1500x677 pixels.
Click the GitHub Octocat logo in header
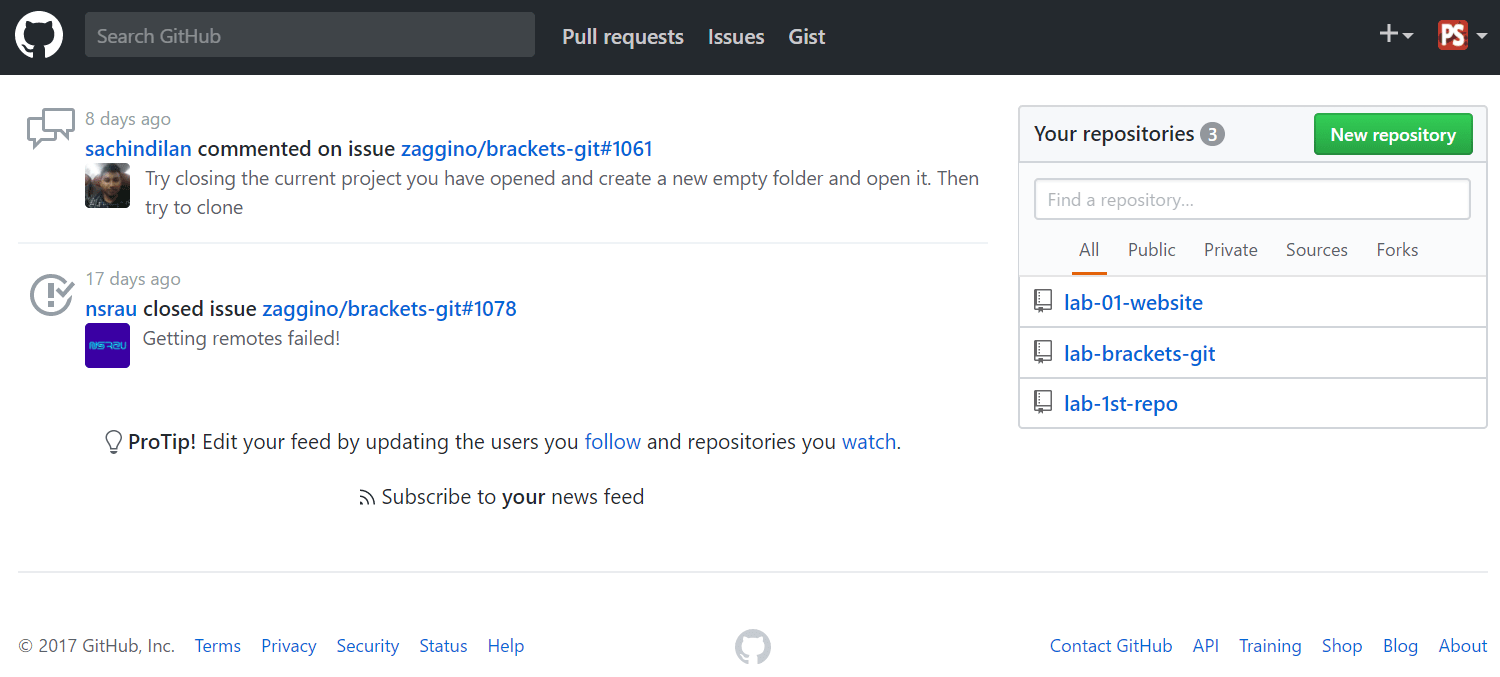tap(39, 36)
